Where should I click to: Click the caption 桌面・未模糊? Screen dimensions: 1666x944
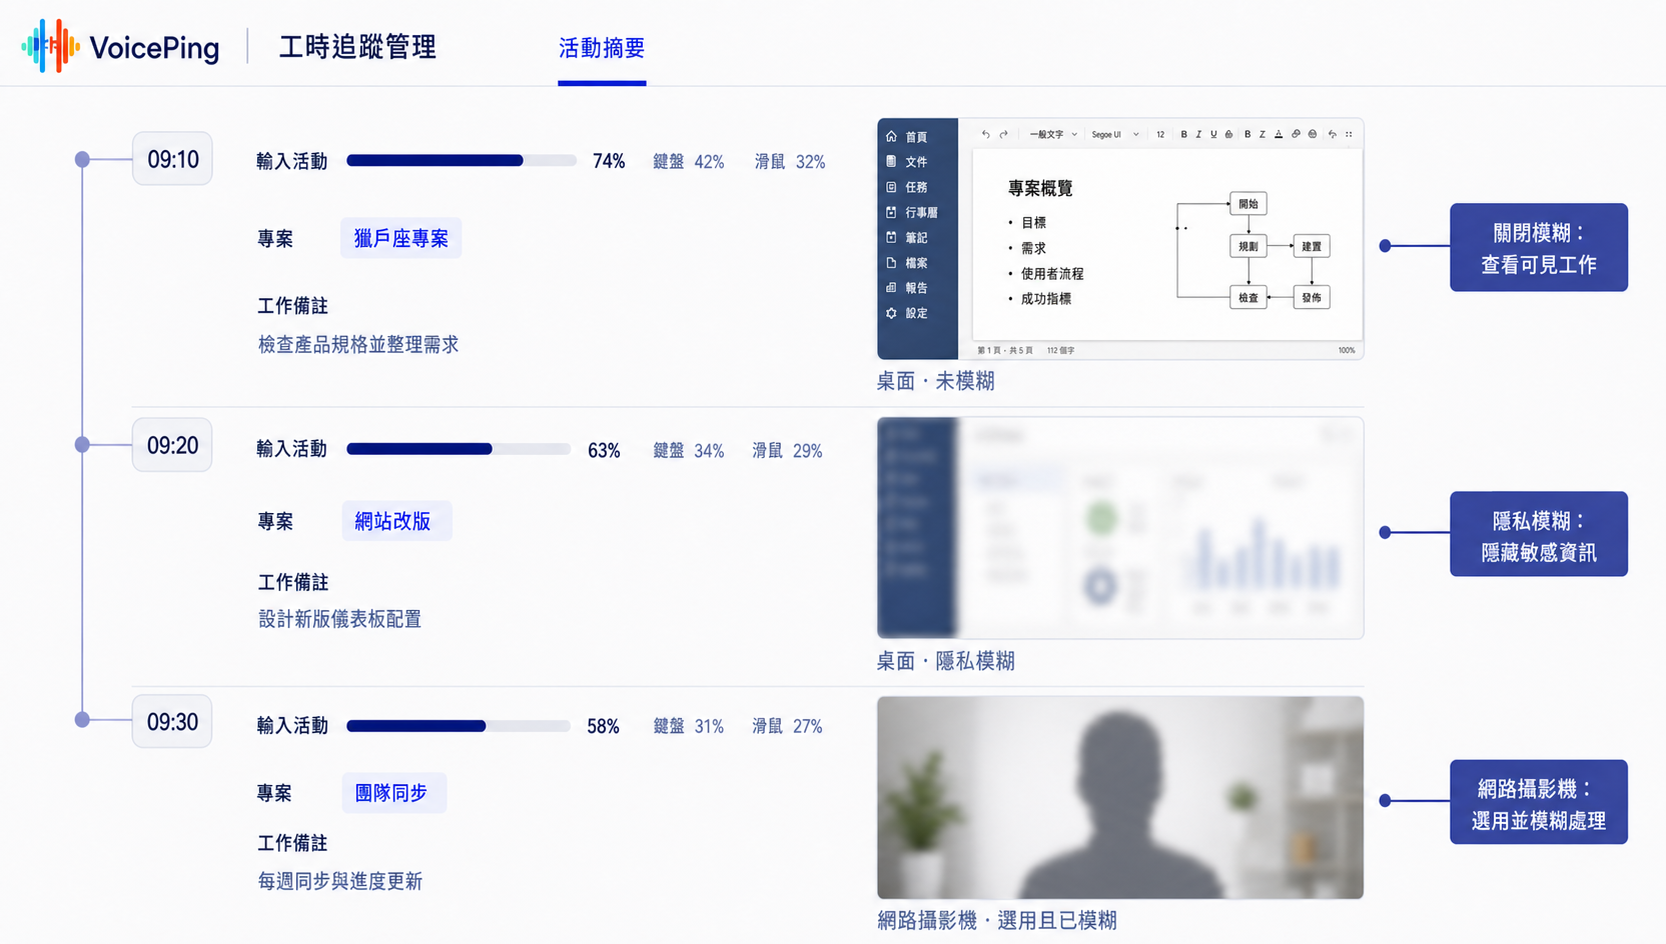(936, 381)
